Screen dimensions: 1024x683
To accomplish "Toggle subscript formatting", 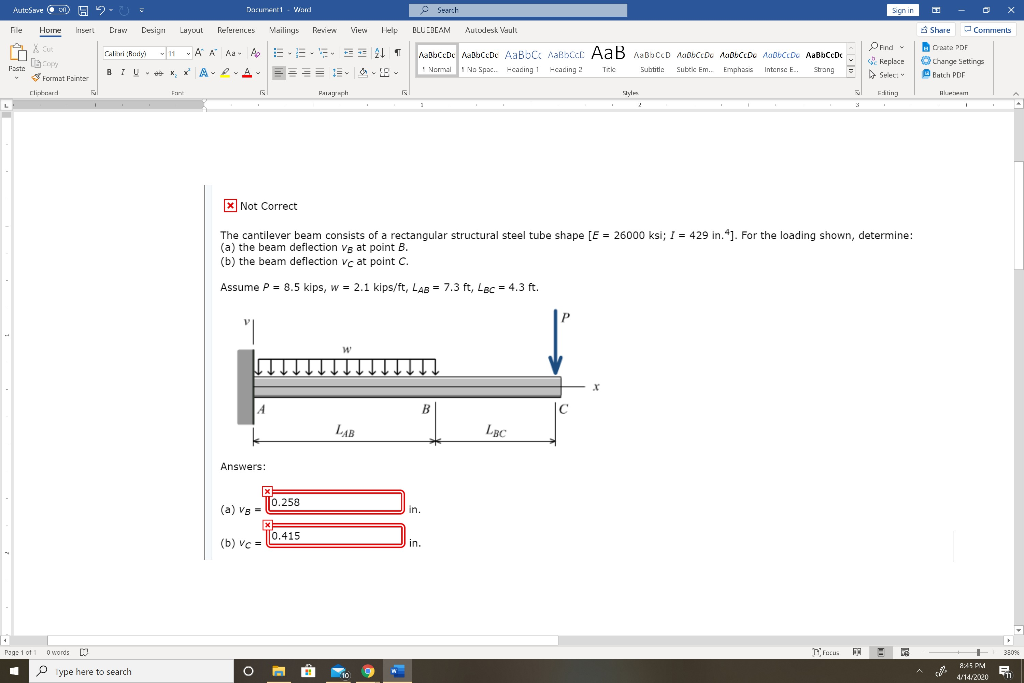I will tap(173, 71).
